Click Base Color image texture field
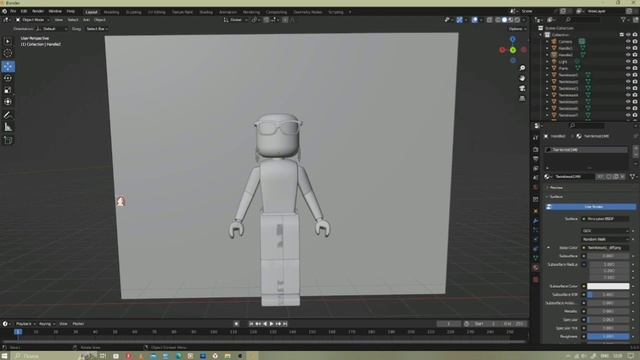Image resolution: width=640 pixels, height=360 pixels. [606, 248]
